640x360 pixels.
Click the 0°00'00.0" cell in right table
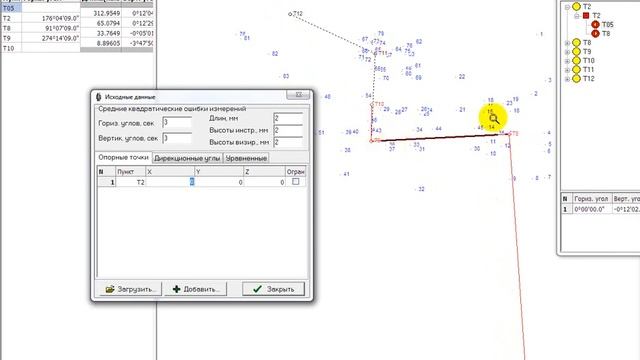pos(591,209)
